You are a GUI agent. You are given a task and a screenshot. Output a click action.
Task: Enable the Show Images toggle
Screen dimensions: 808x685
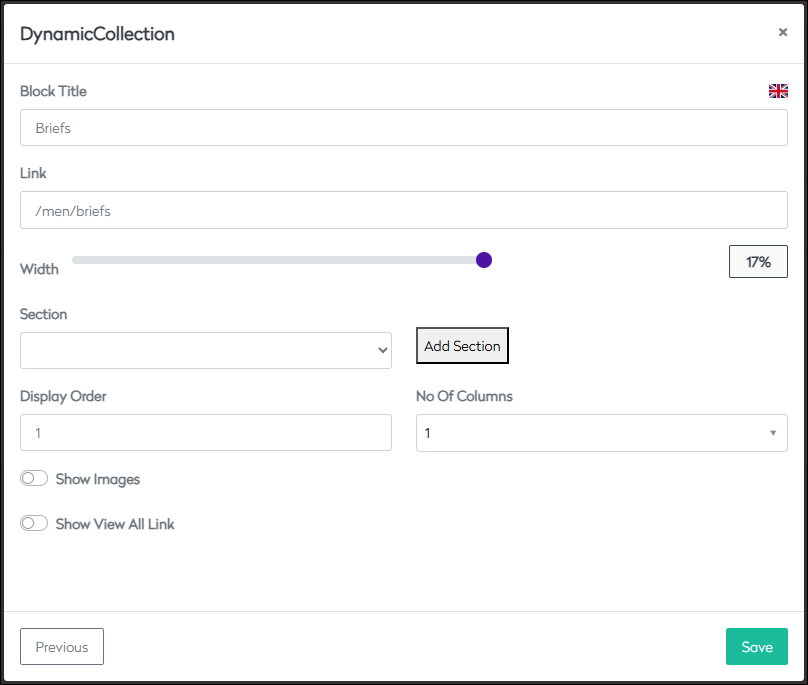pyautogui.click(x=34, y=479)
